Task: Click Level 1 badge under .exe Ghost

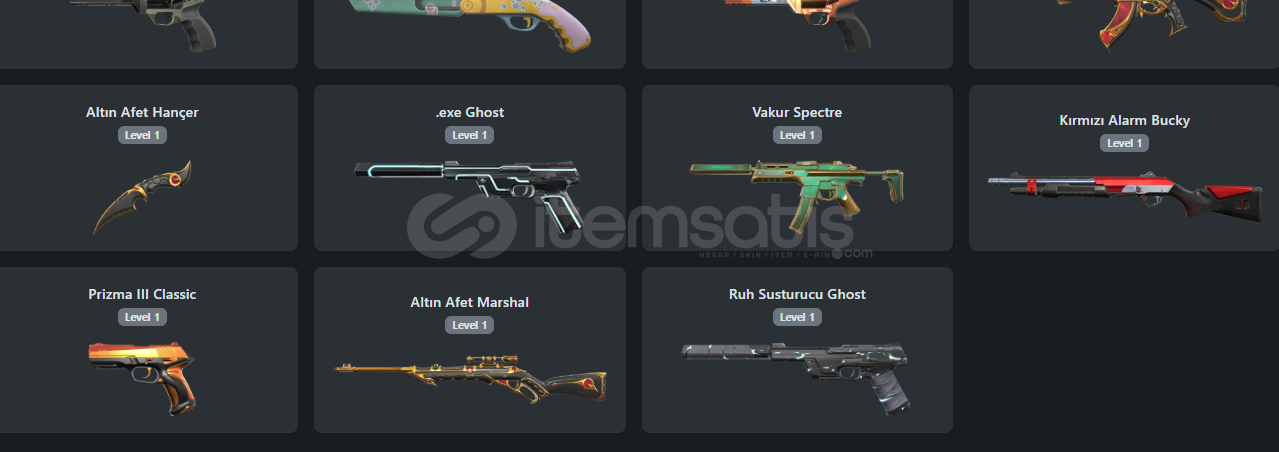Action: click(470, 135)
